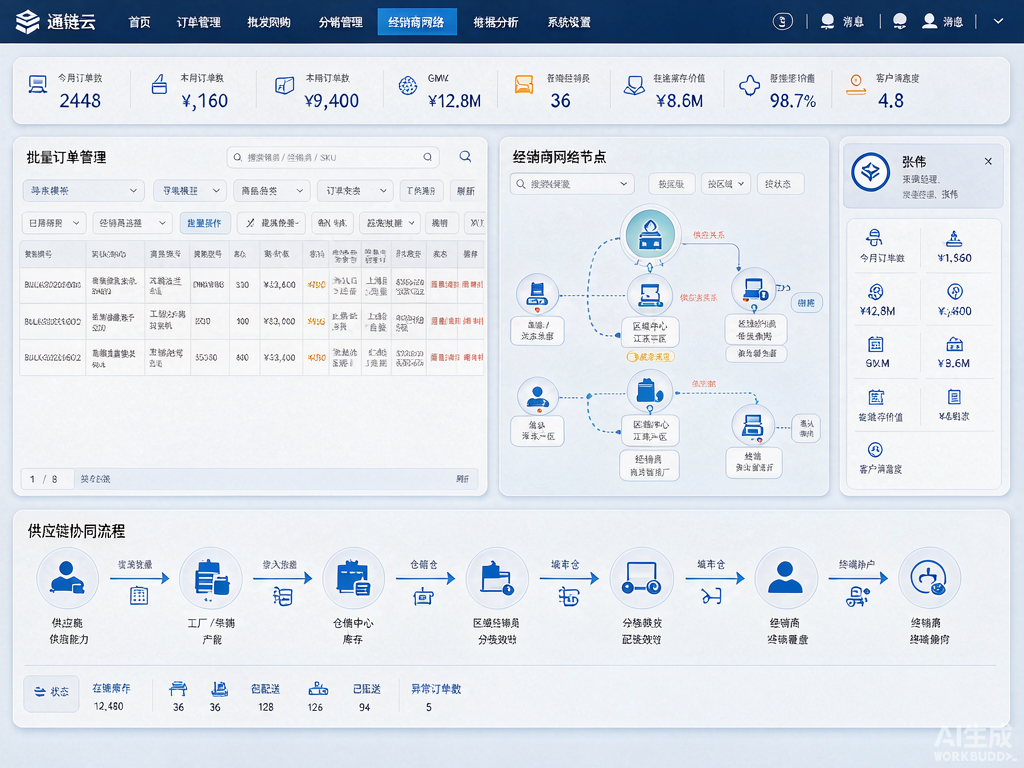
Task: Click the 工厂 step icon in the supply flow
Action: pos(210,578)
